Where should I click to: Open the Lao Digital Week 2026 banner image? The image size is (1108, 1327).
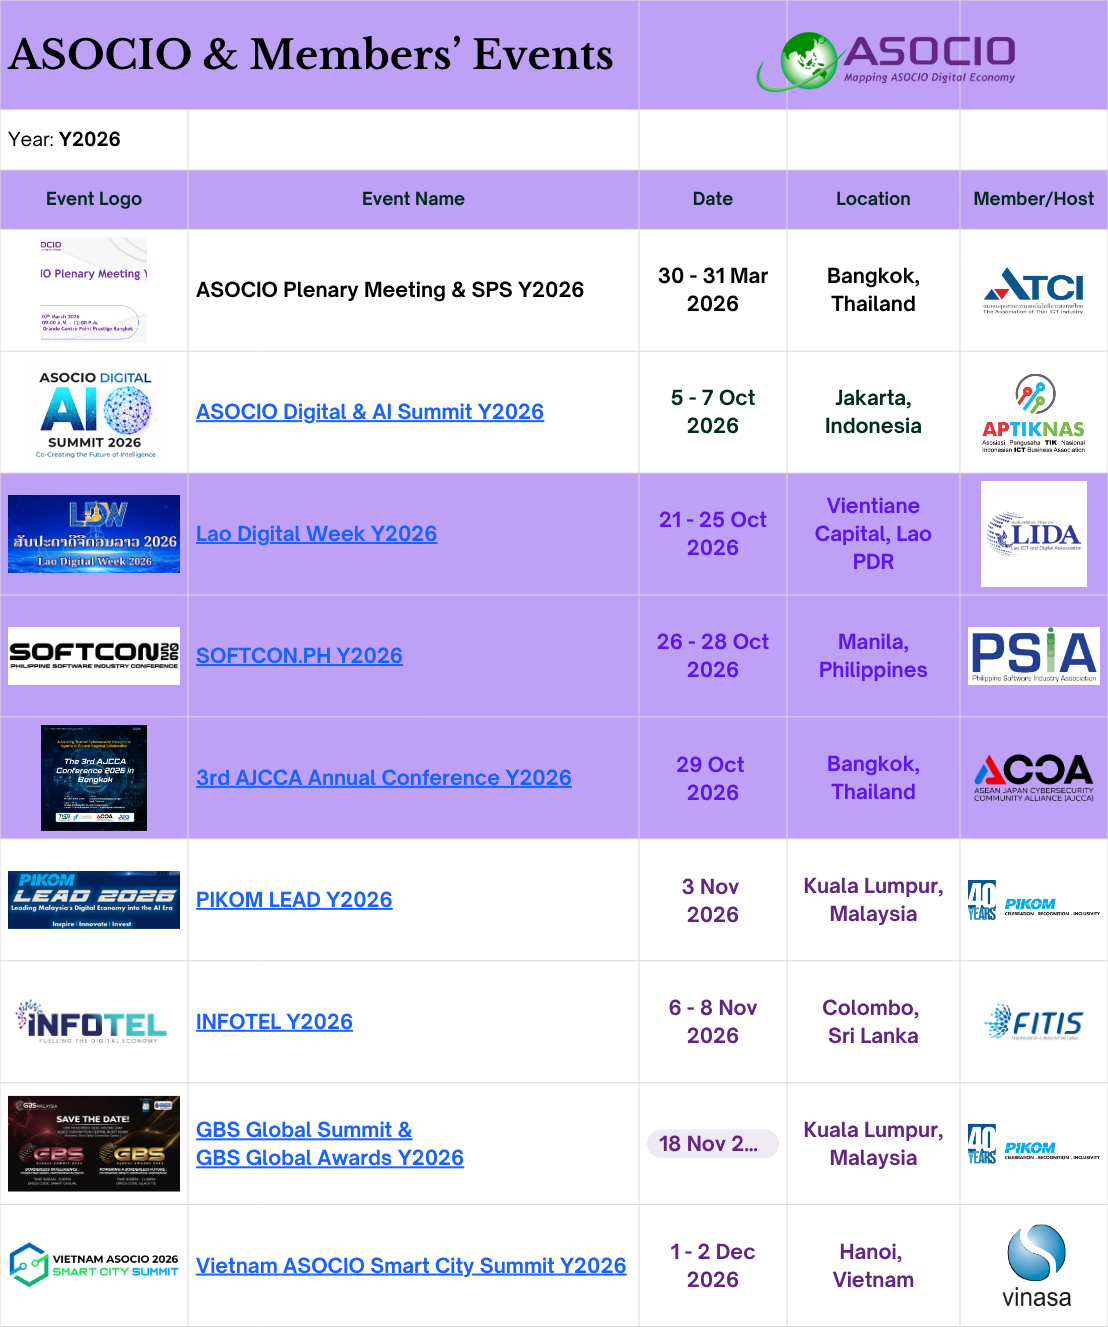tap(94, 534)
